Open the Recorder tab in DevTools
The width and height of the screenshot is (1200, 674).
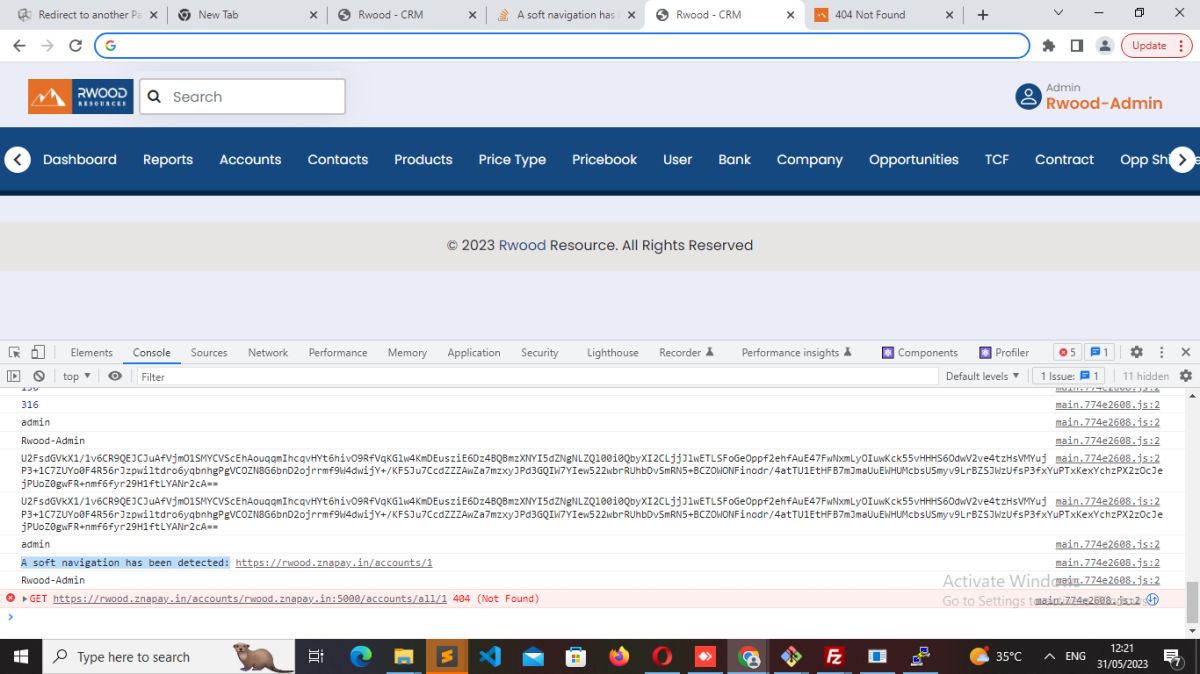(686, 352)
